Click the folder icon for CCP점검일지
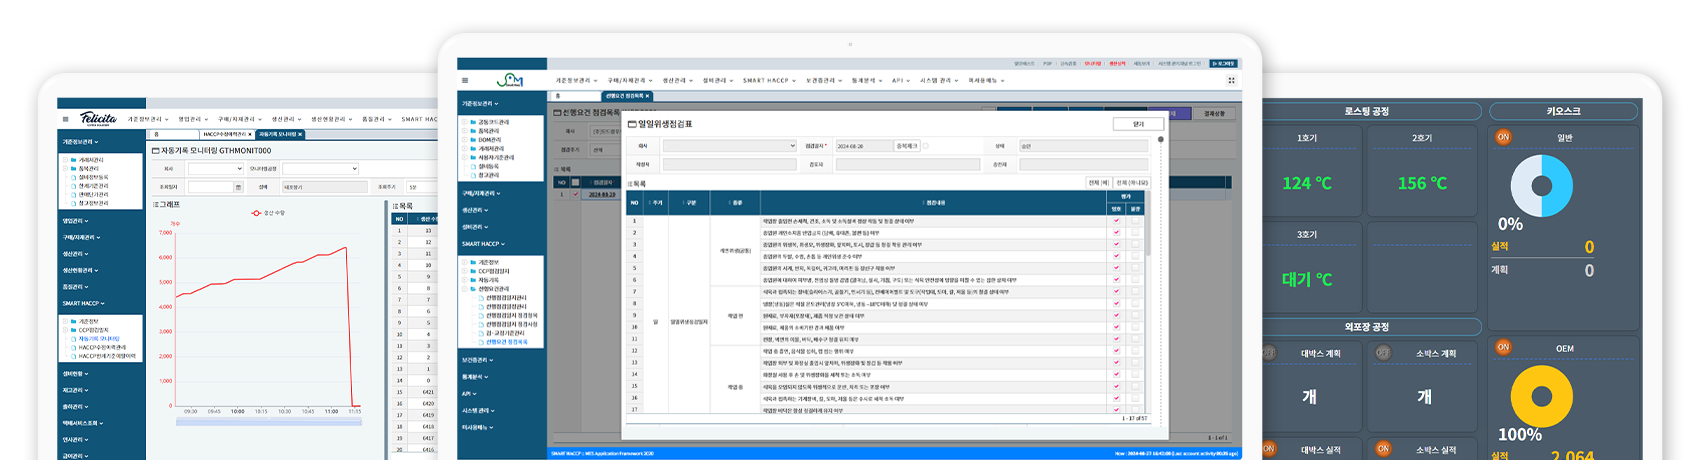1700x460 pixels. pos(474,271)
